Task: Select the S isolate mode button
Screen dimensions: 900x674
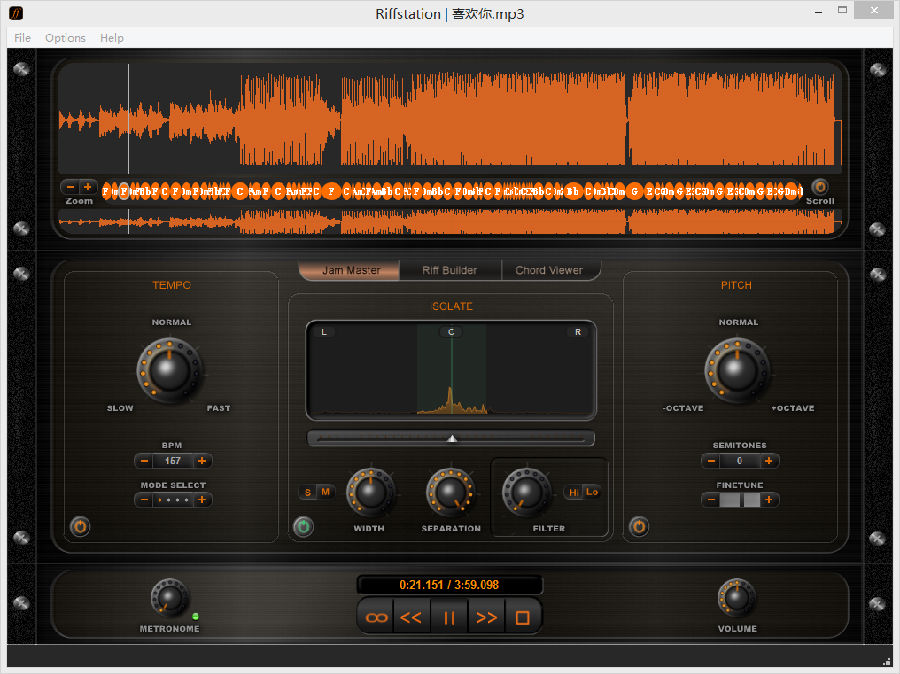Action: coord(308,492)
